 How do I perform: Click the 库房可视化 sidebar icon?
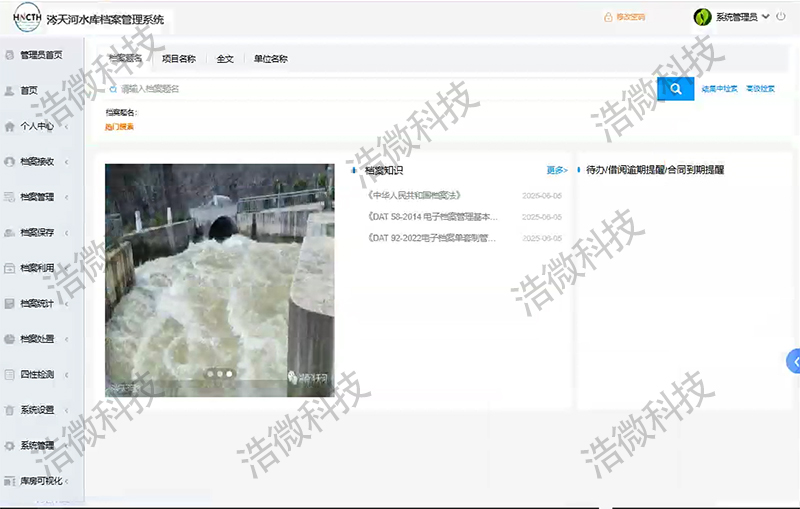[9, 481]
